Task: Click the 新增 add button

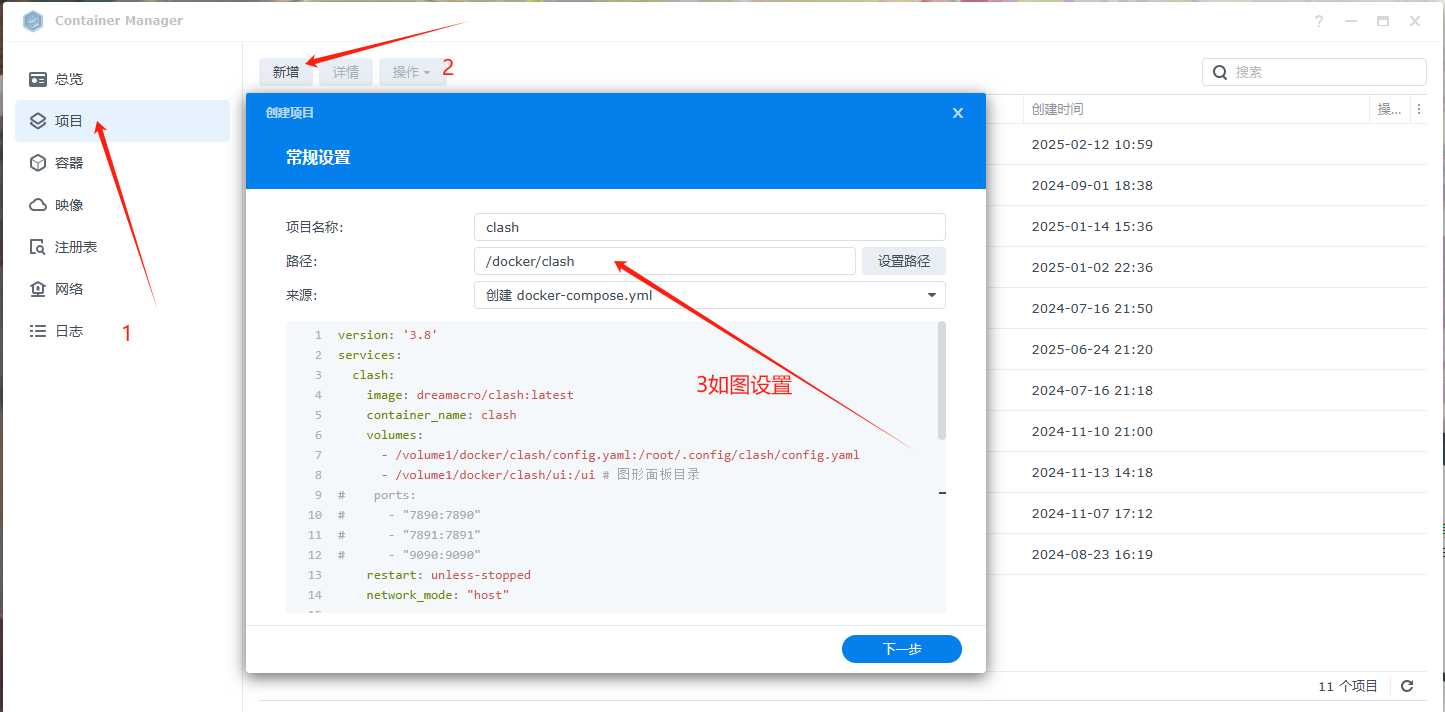Action: pyautogui.click(x=286, y=72)
